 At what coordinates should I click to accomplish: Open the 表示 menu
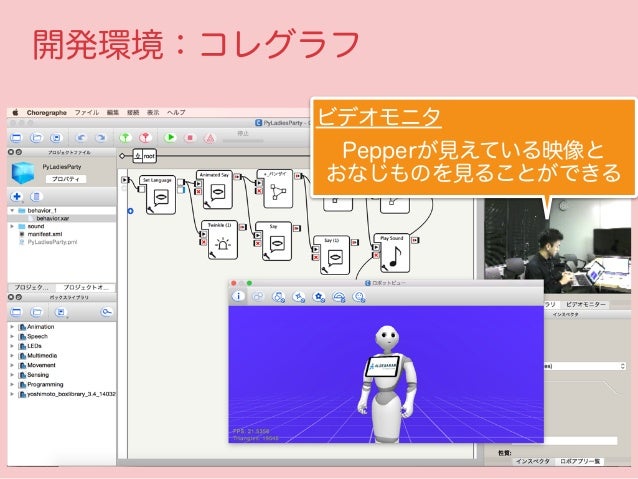(153, 112)
